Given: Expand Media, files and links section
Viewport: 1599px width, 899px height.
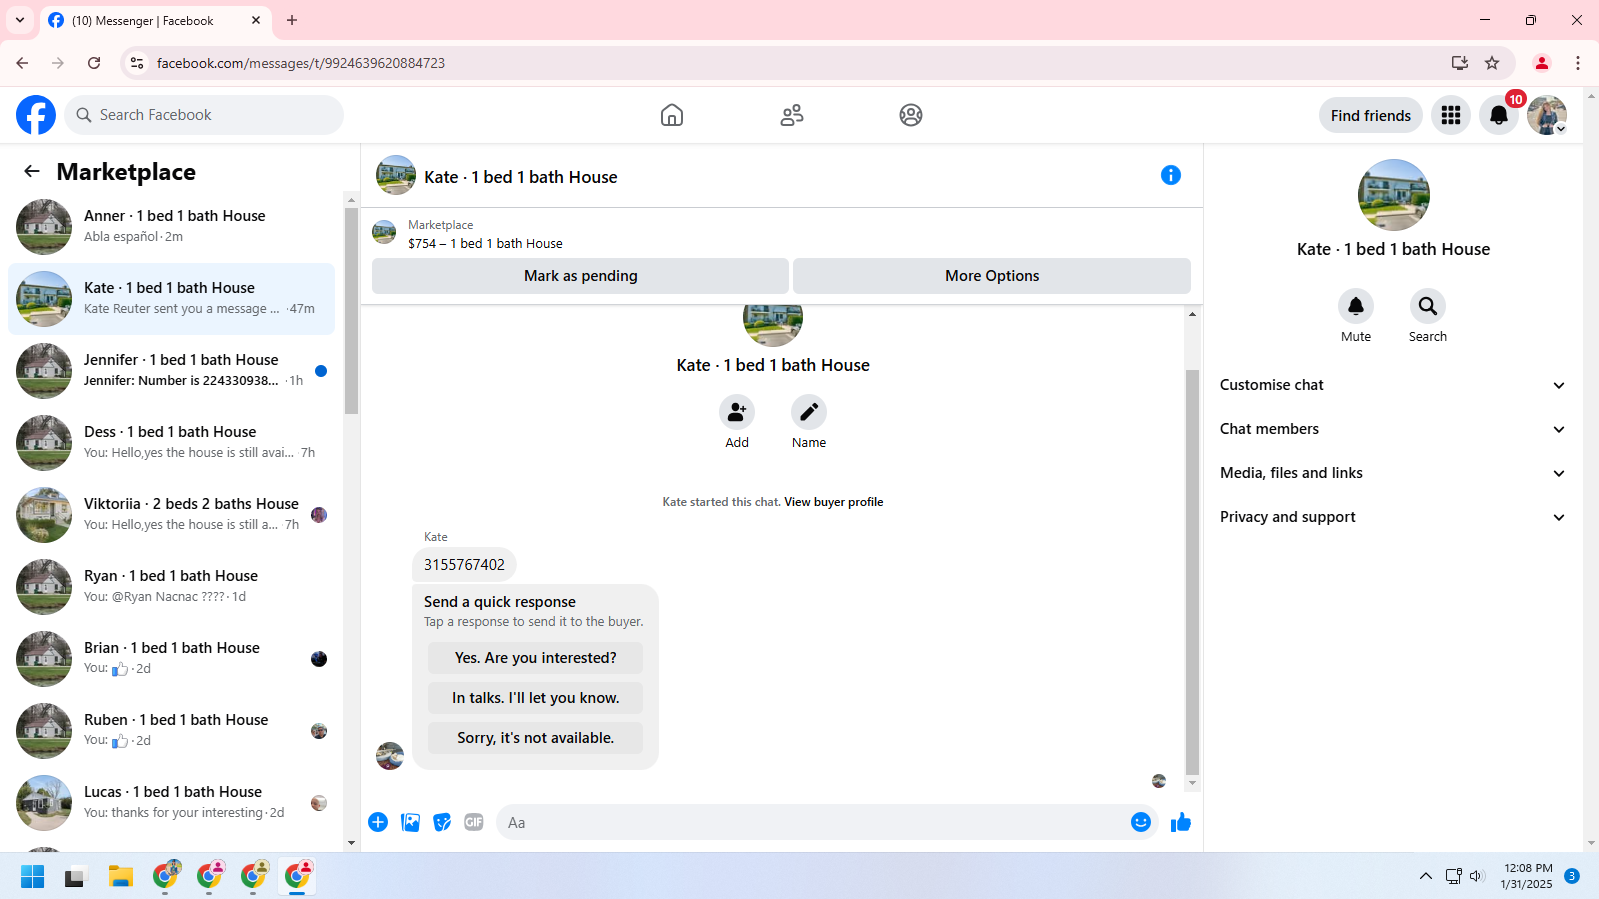Looking at the screenshot, I should pos(1393,473).
